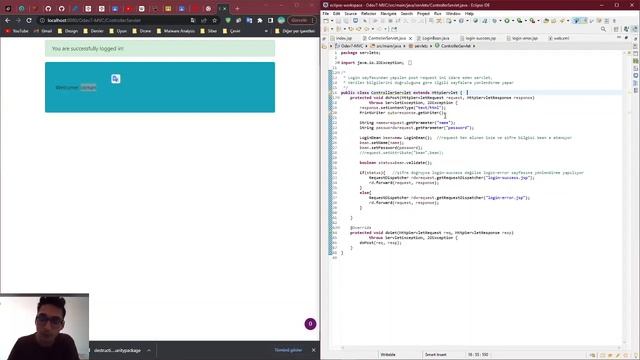
Task: Open Diğer yer işaretleri bookmarks folder
Action: (x=295, y=31)
